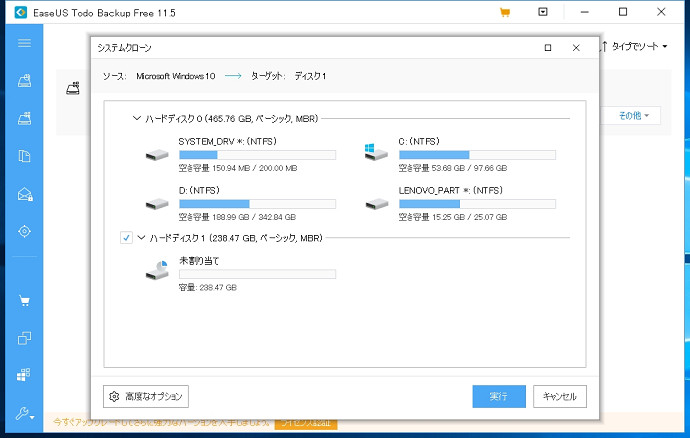Click the free space text '150.94 MB / 200.00 MB'

click(255, 168)
